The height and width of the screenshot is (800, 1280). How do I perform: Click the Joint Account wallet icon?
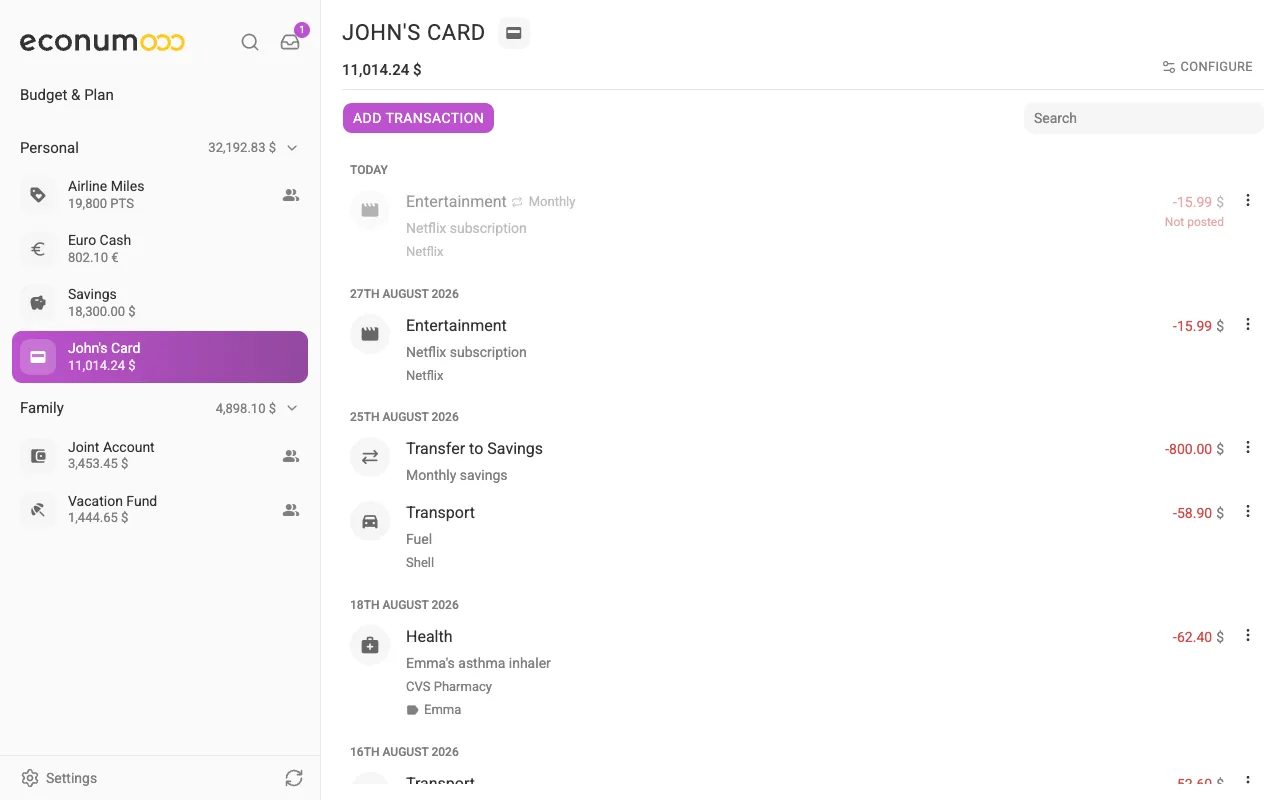[x=38, y=456]
